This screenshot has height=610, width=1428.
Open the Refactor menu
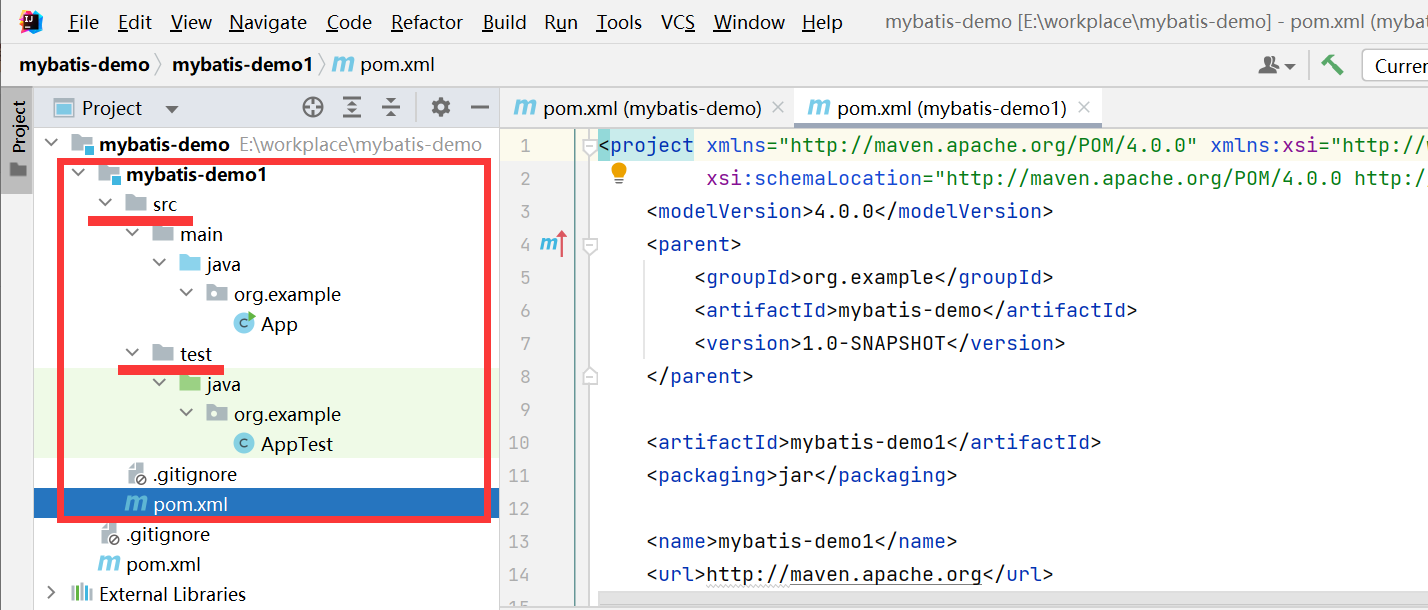[427, 22]
